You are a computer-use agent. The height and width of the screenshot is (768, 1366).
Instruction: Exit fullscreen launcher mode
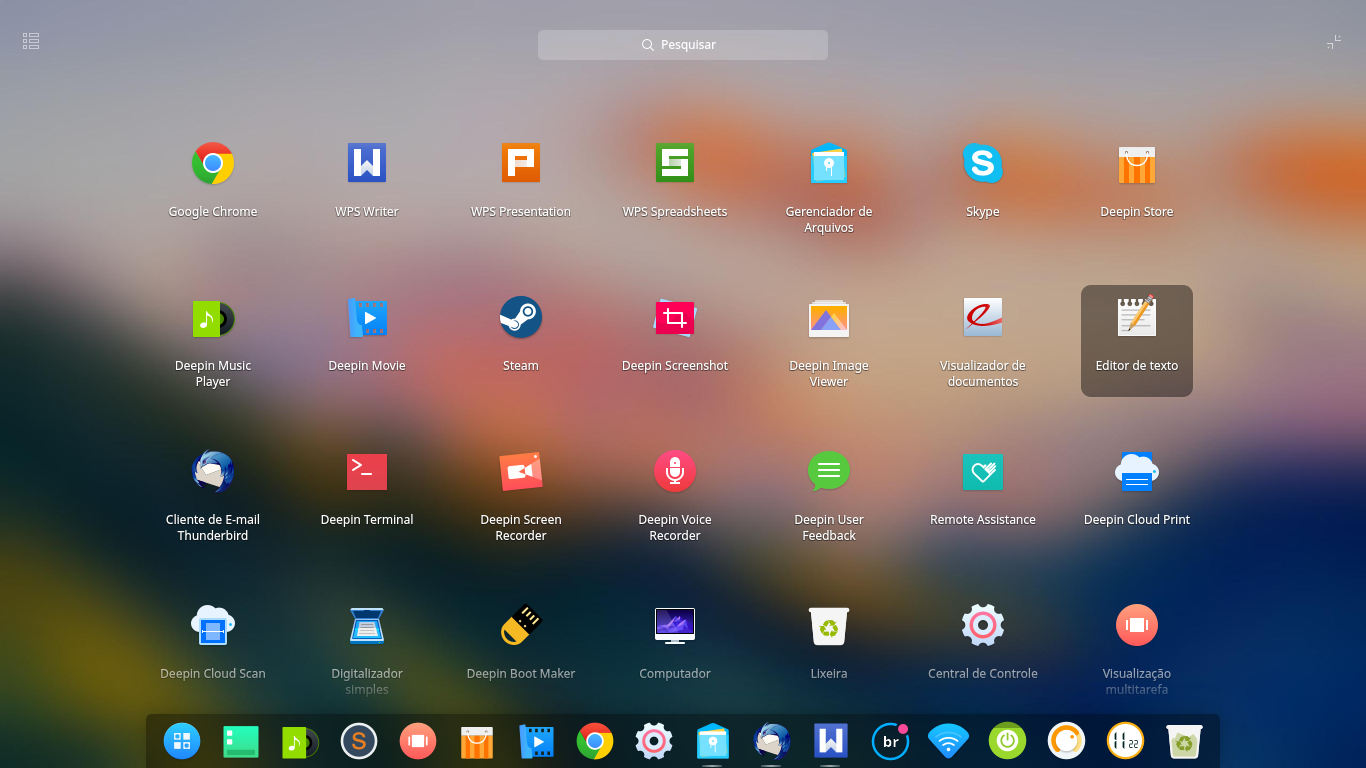1334,42
